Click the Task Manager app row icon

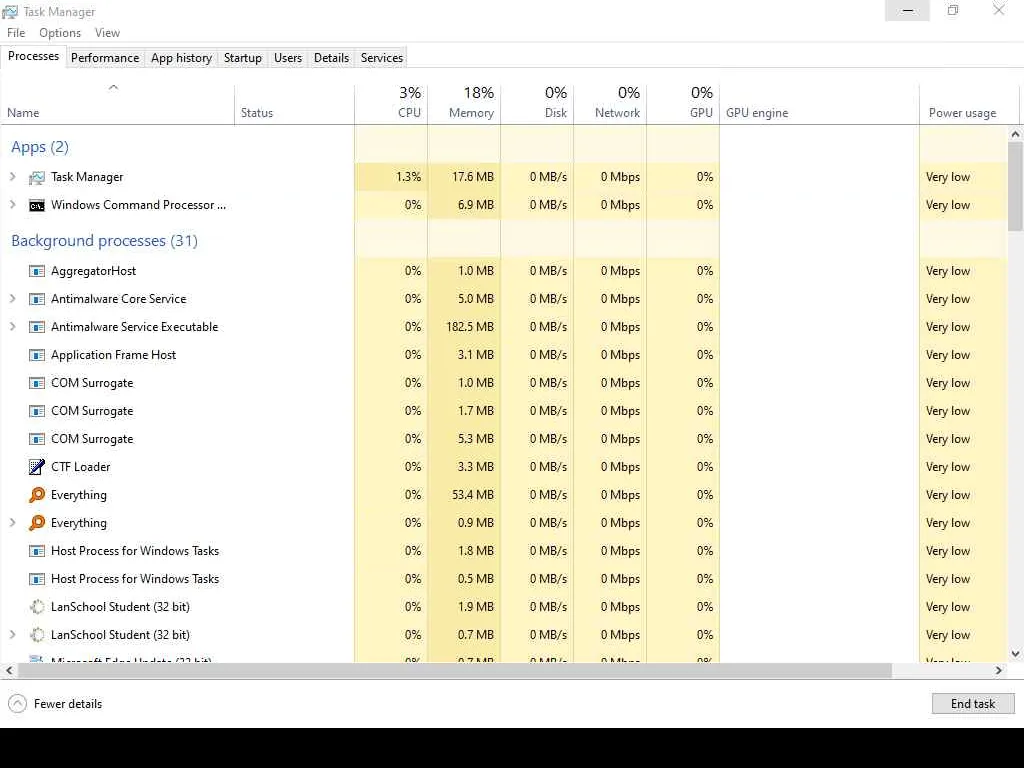point(37,177)
